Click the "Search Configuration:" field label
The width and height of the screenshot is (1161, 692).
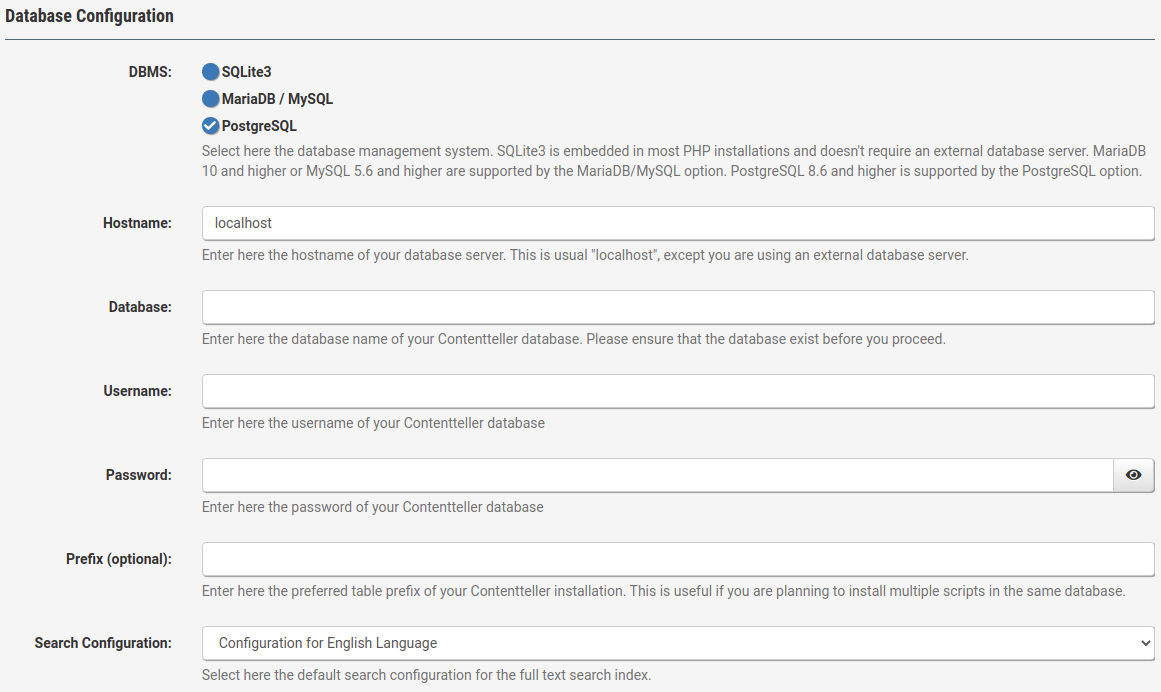[x=103, y=643]
